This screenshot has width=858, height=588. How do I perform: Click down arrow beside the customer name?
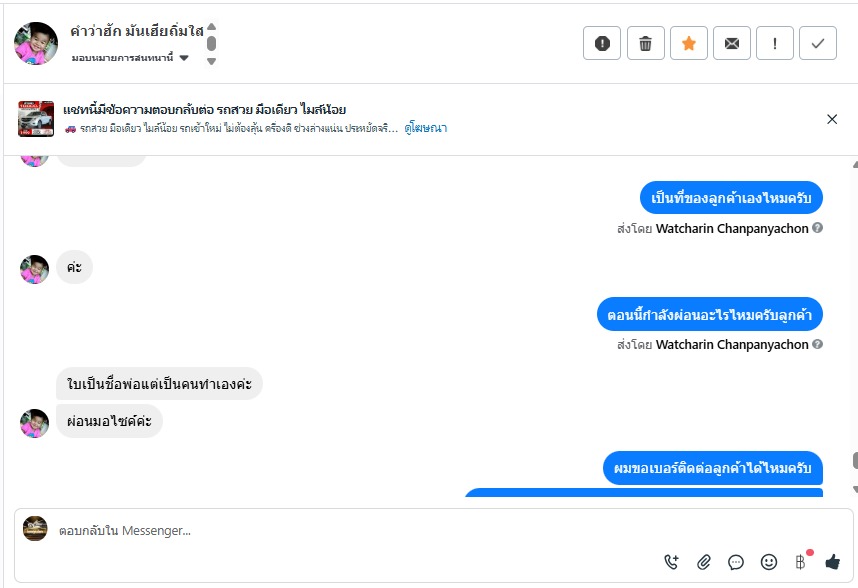(211, 61)
